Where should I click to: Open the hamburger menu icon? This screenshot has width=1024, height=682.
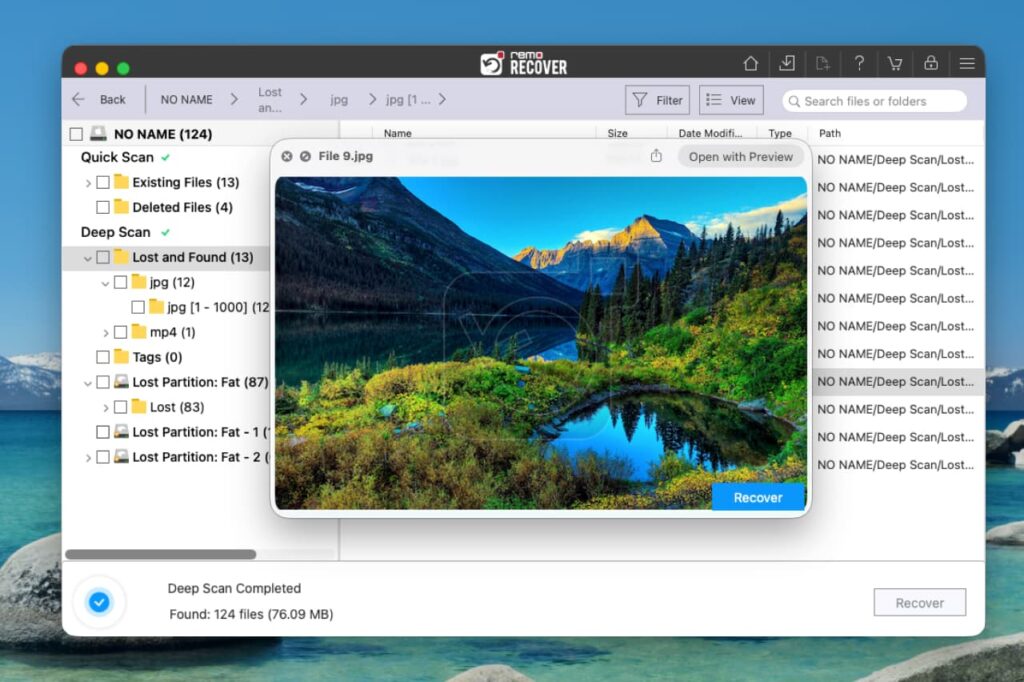[967, 63]
